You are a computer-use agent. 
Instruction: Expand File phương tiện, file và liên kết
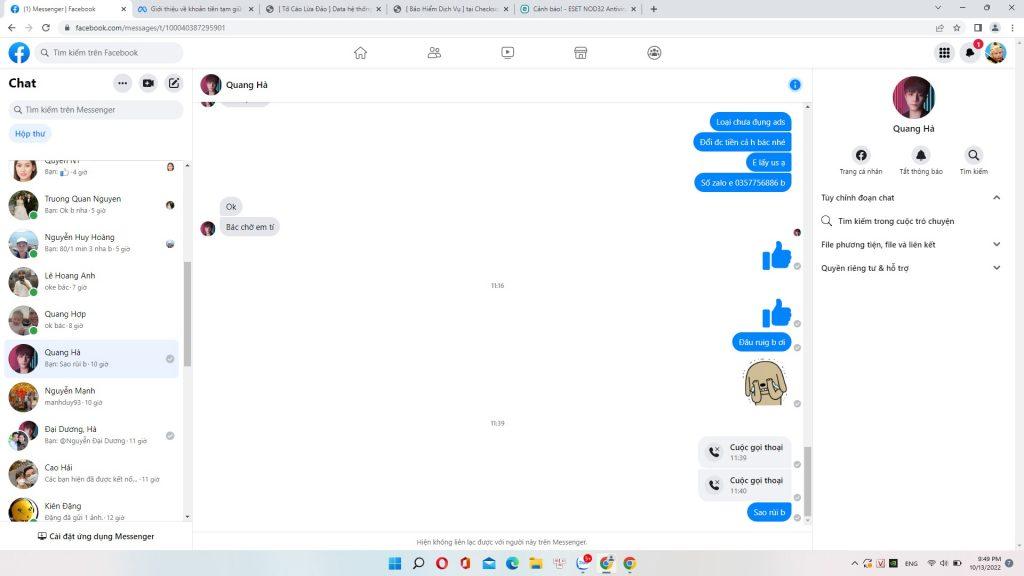pos(996,244)
